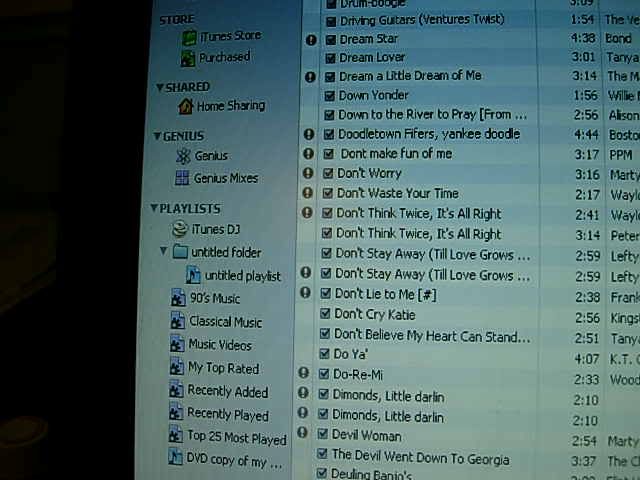Toggle the Down Yonder checkbox
The image size is (640, 480).
(329, 96)
